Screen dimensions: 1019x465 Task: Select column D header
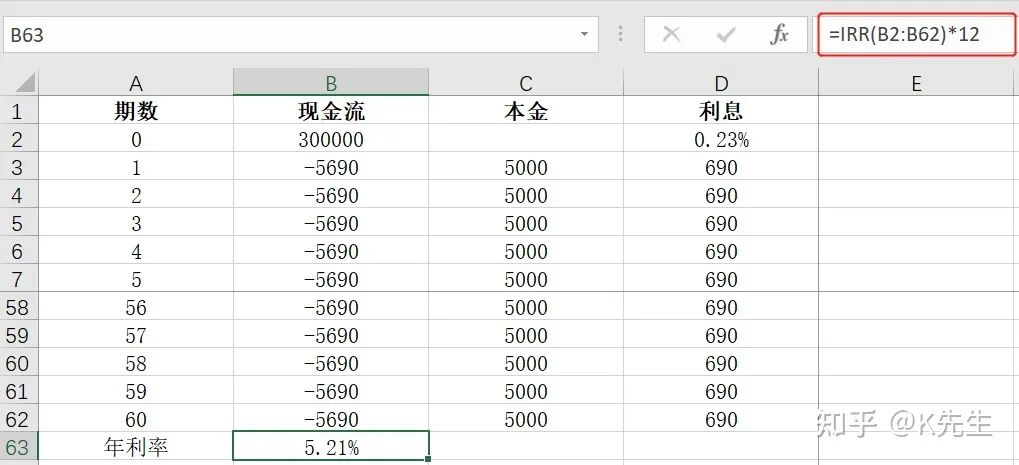point(721,83)
